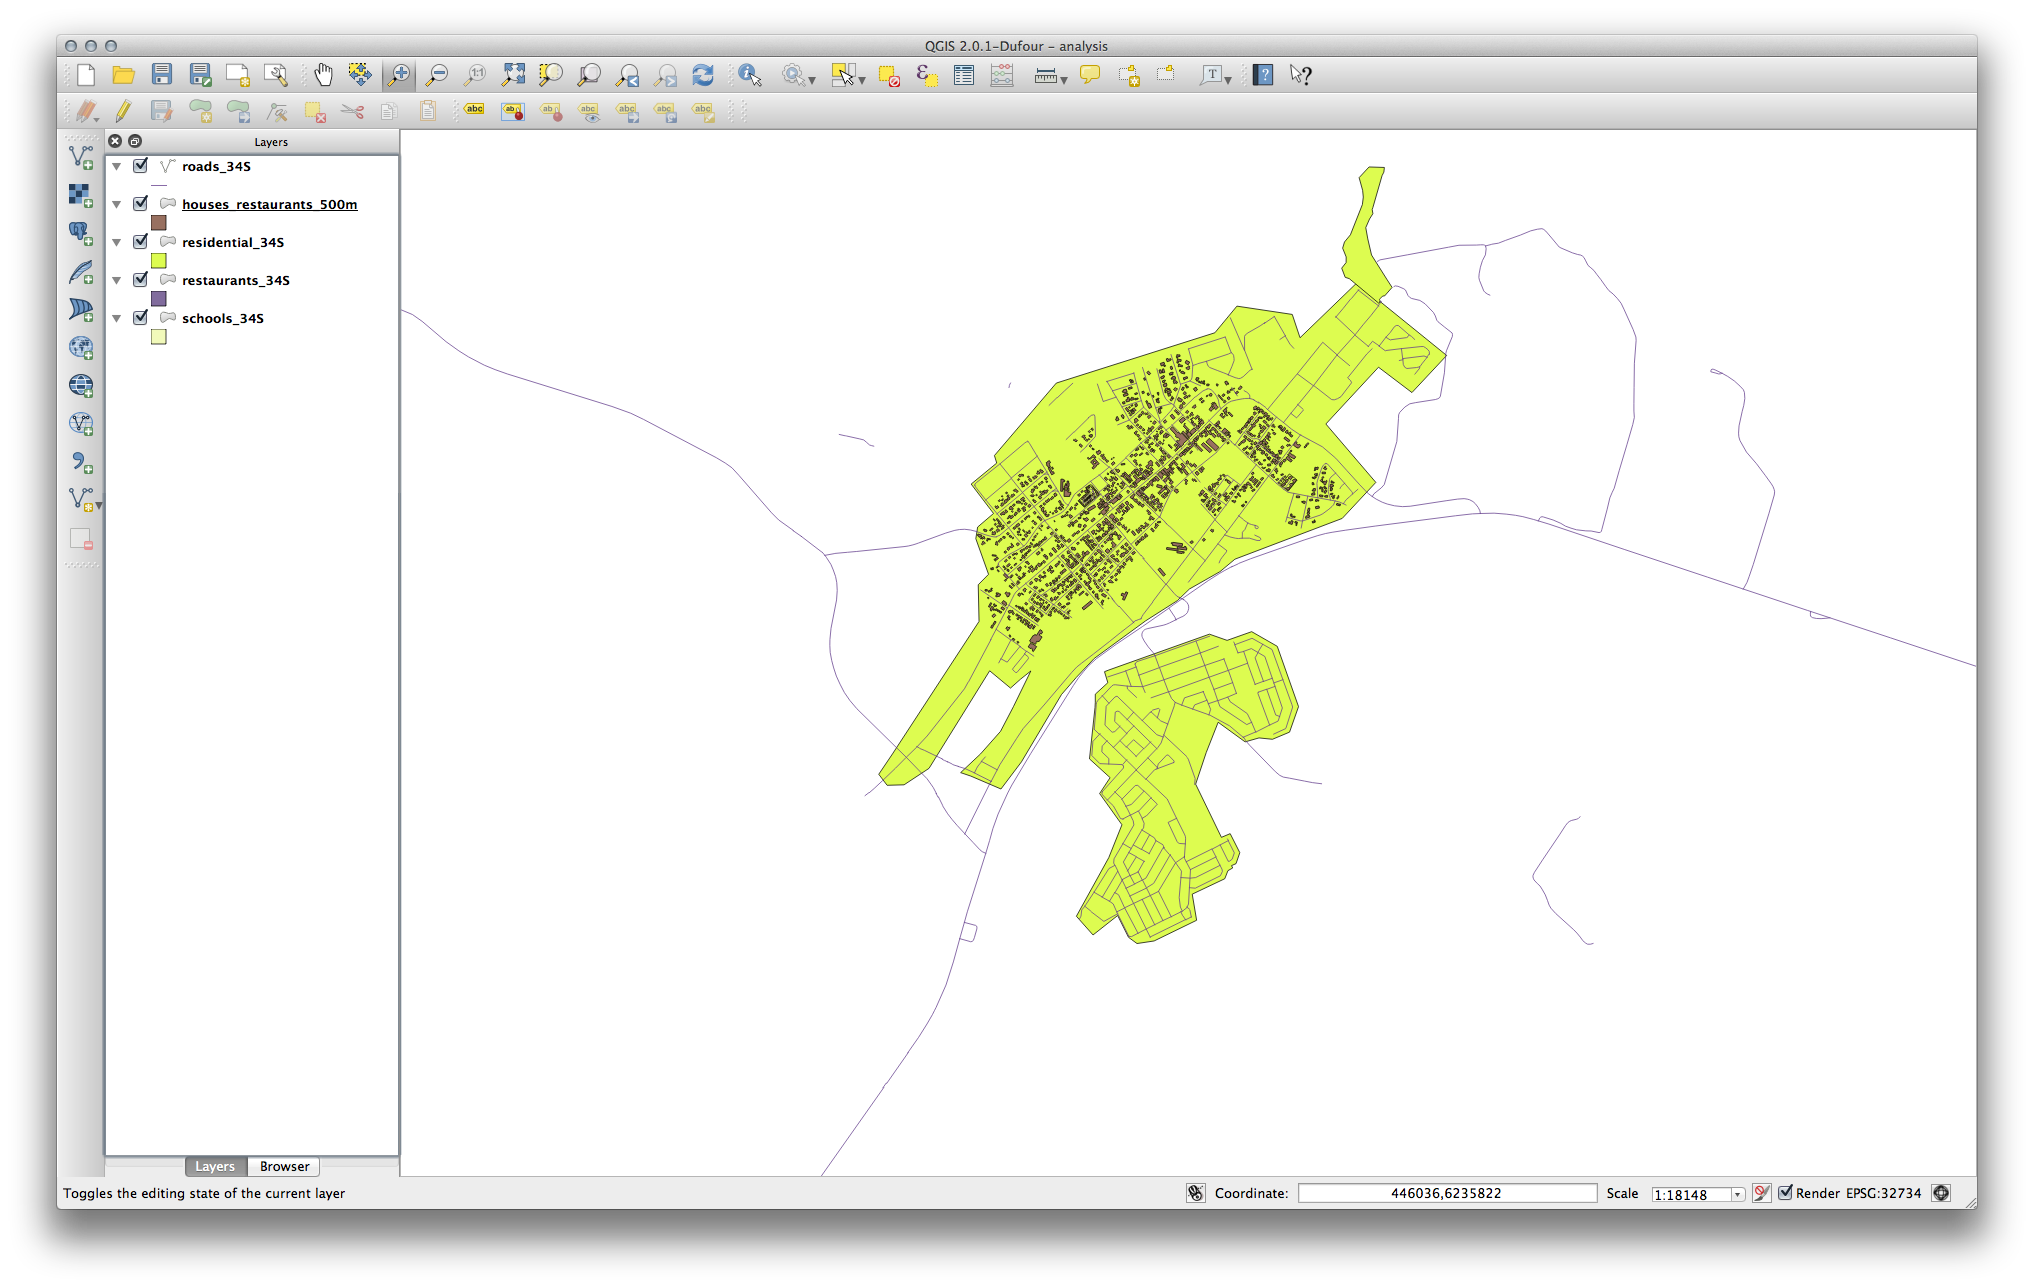This screenshot has width=2034, height=1288.
Task: Select the houses_restaurants_500m layer name
Action: point(269,204)
